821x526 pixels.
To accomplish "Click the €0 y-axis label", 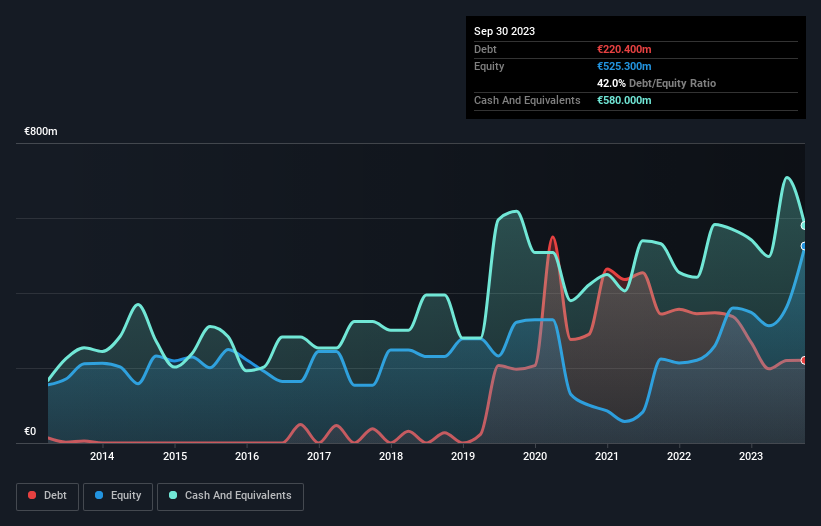I will point(30,431).
